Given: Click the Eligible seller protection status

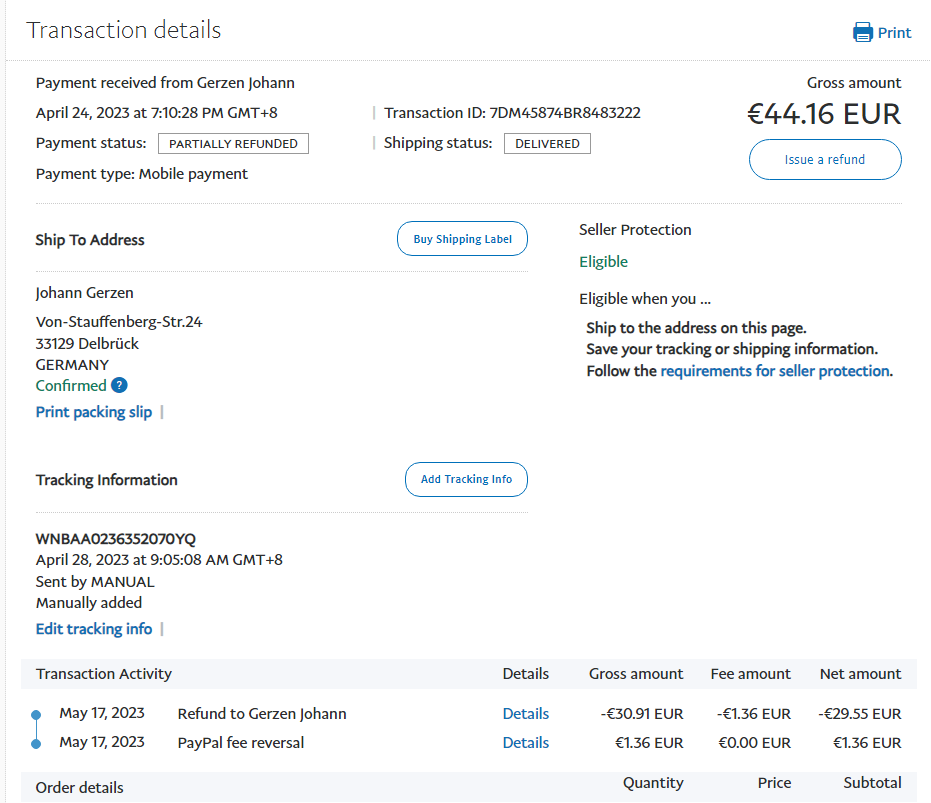Looking at the screenshot, I should (603, 262).
